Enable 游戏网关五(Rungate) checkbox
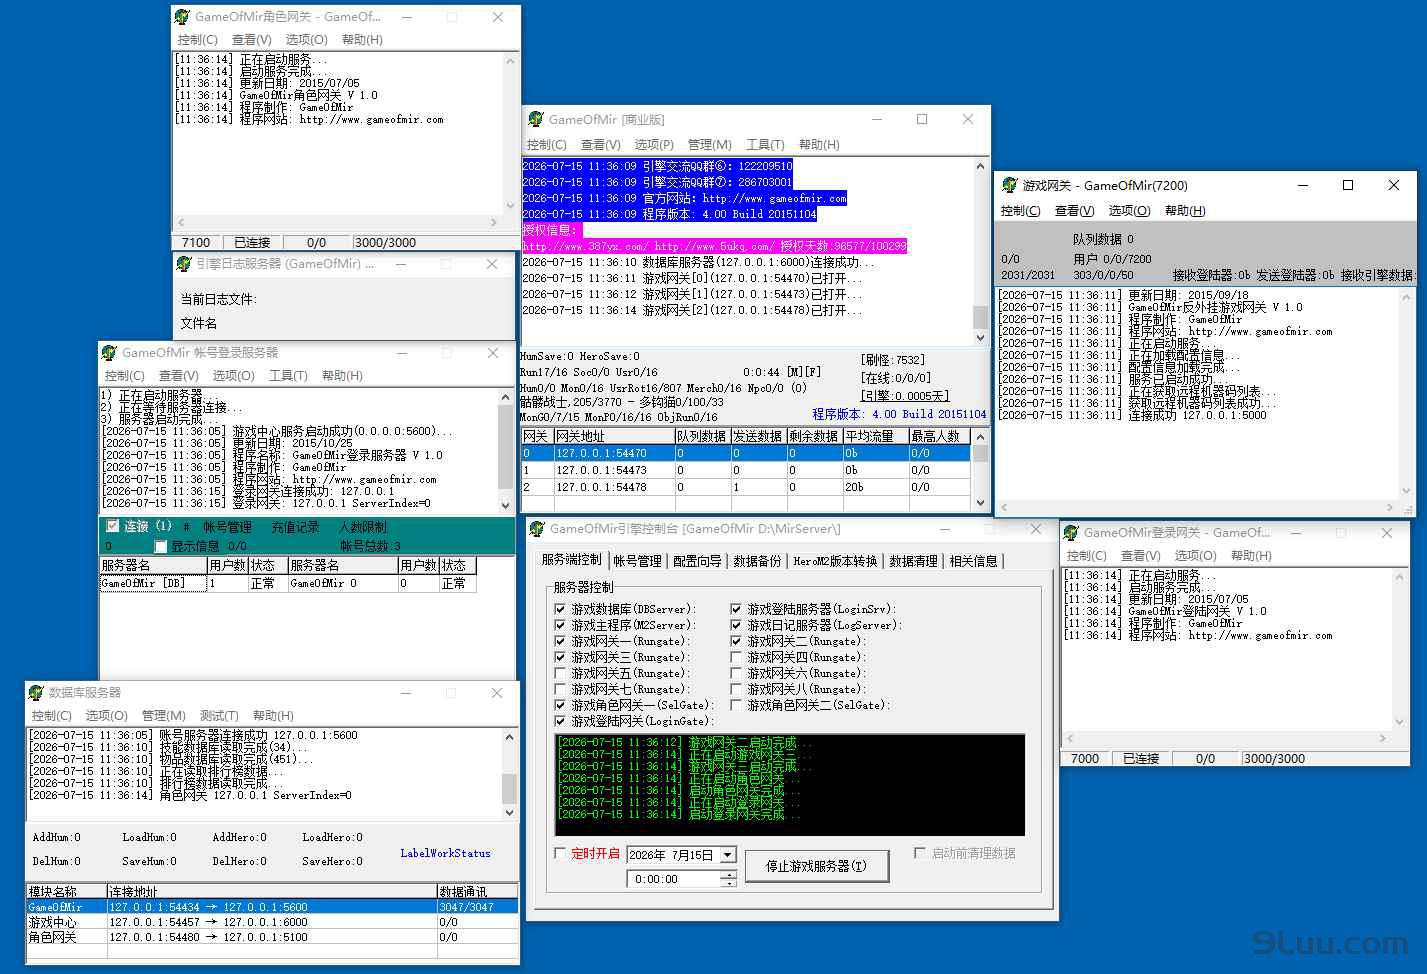 click(x=560, y=673)
